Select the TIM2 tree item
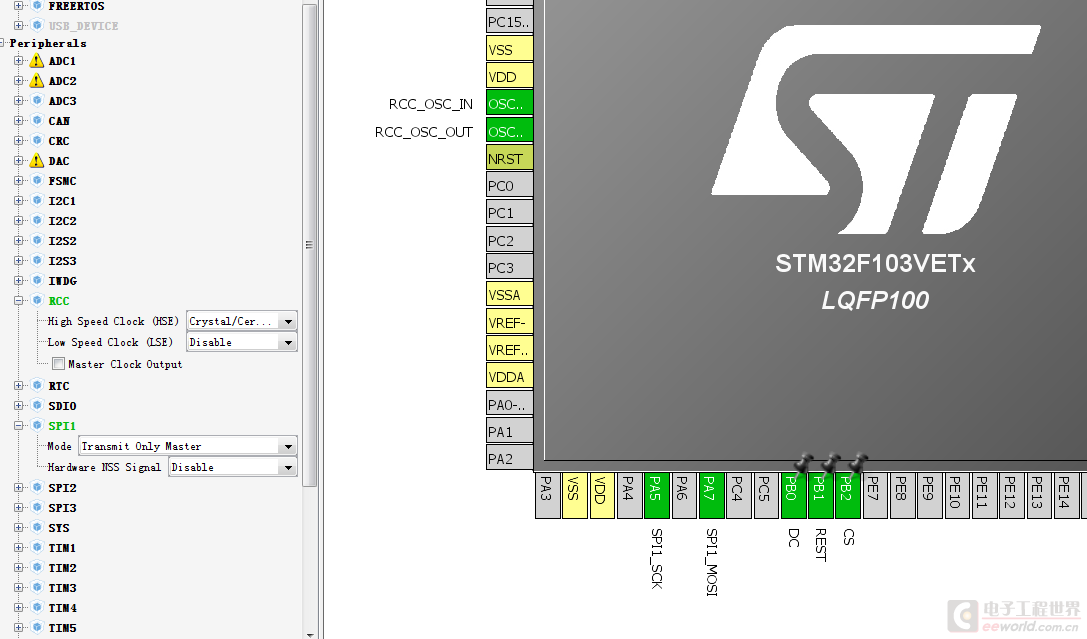 [62, 568]
